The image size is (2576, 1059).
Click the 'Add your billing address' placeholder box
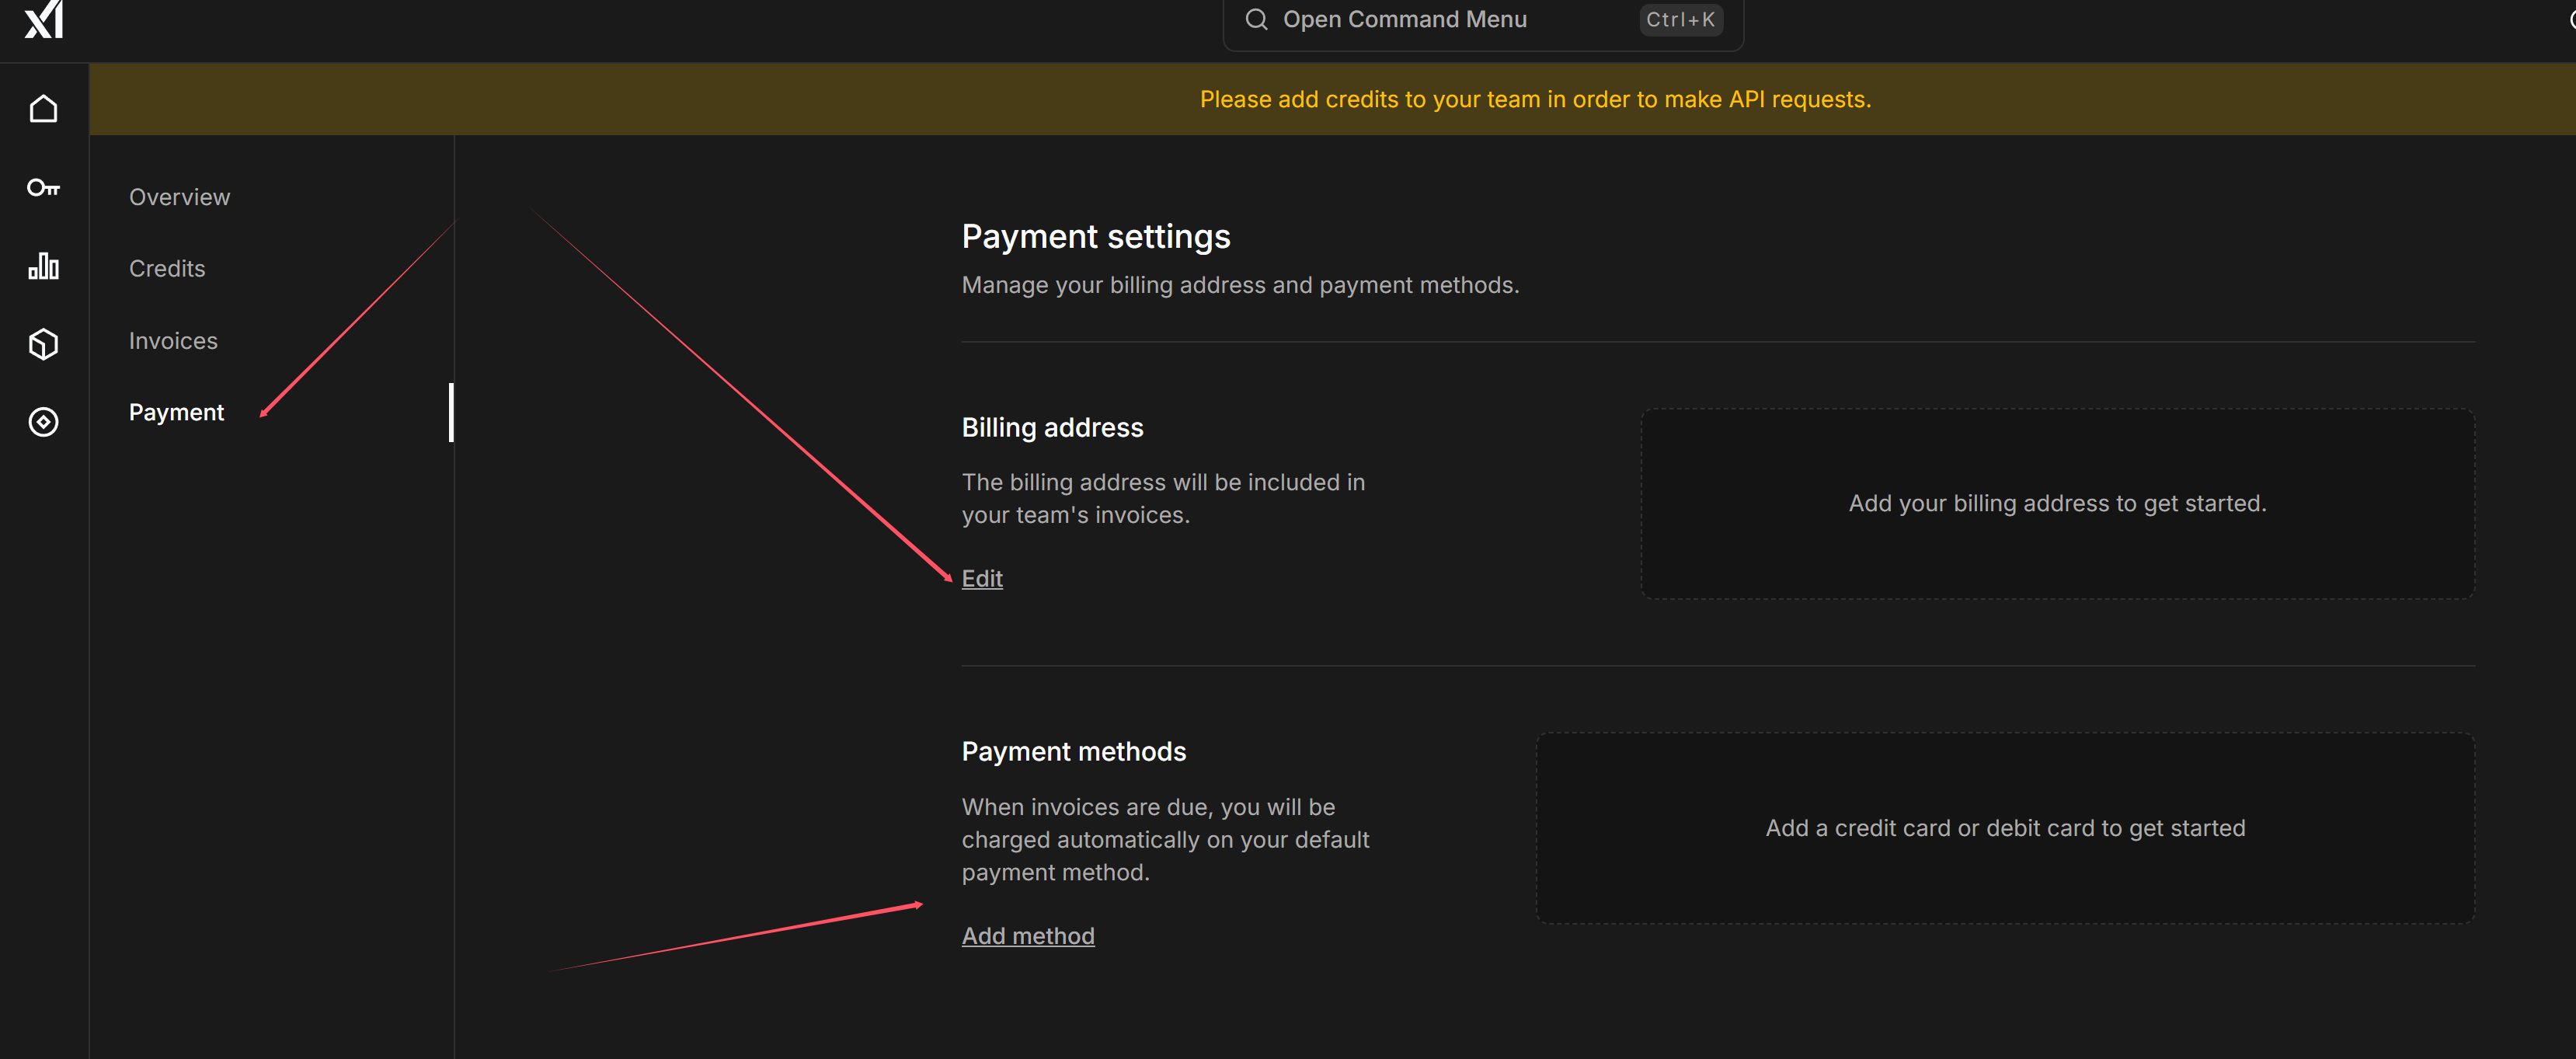(2057, 503)
